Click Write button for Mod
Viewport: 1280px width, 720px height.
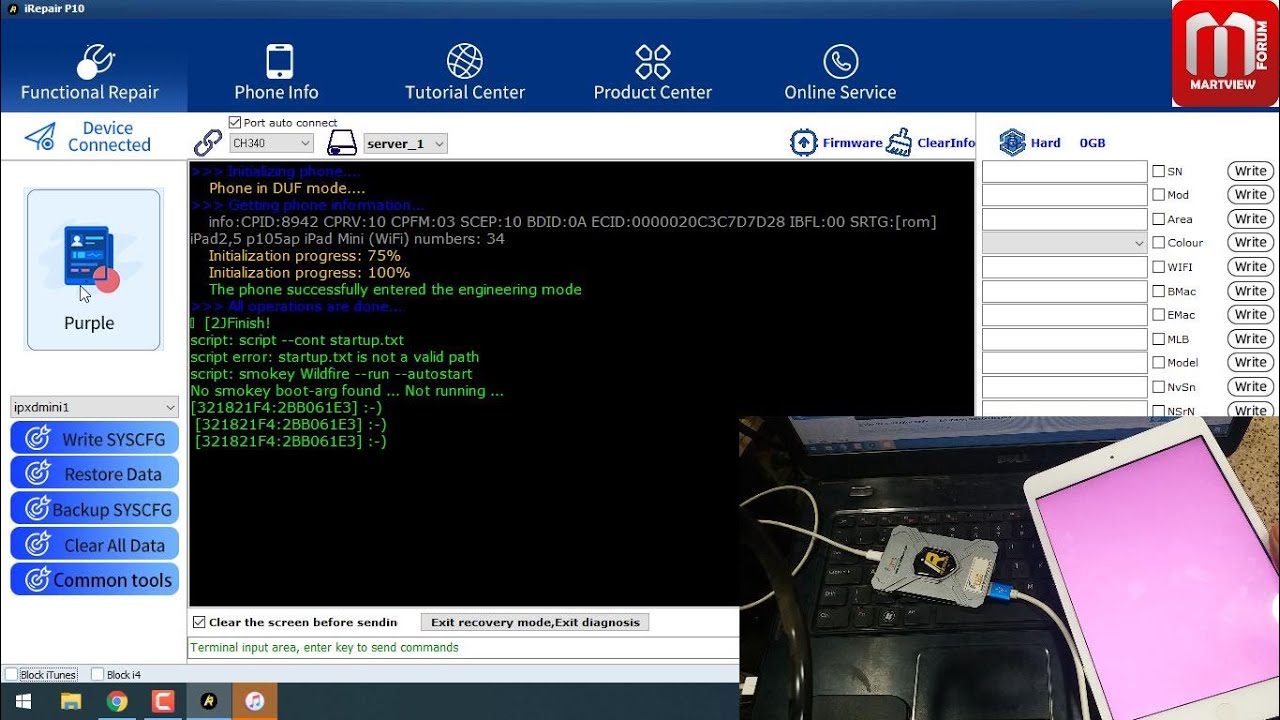point(1250,195)
